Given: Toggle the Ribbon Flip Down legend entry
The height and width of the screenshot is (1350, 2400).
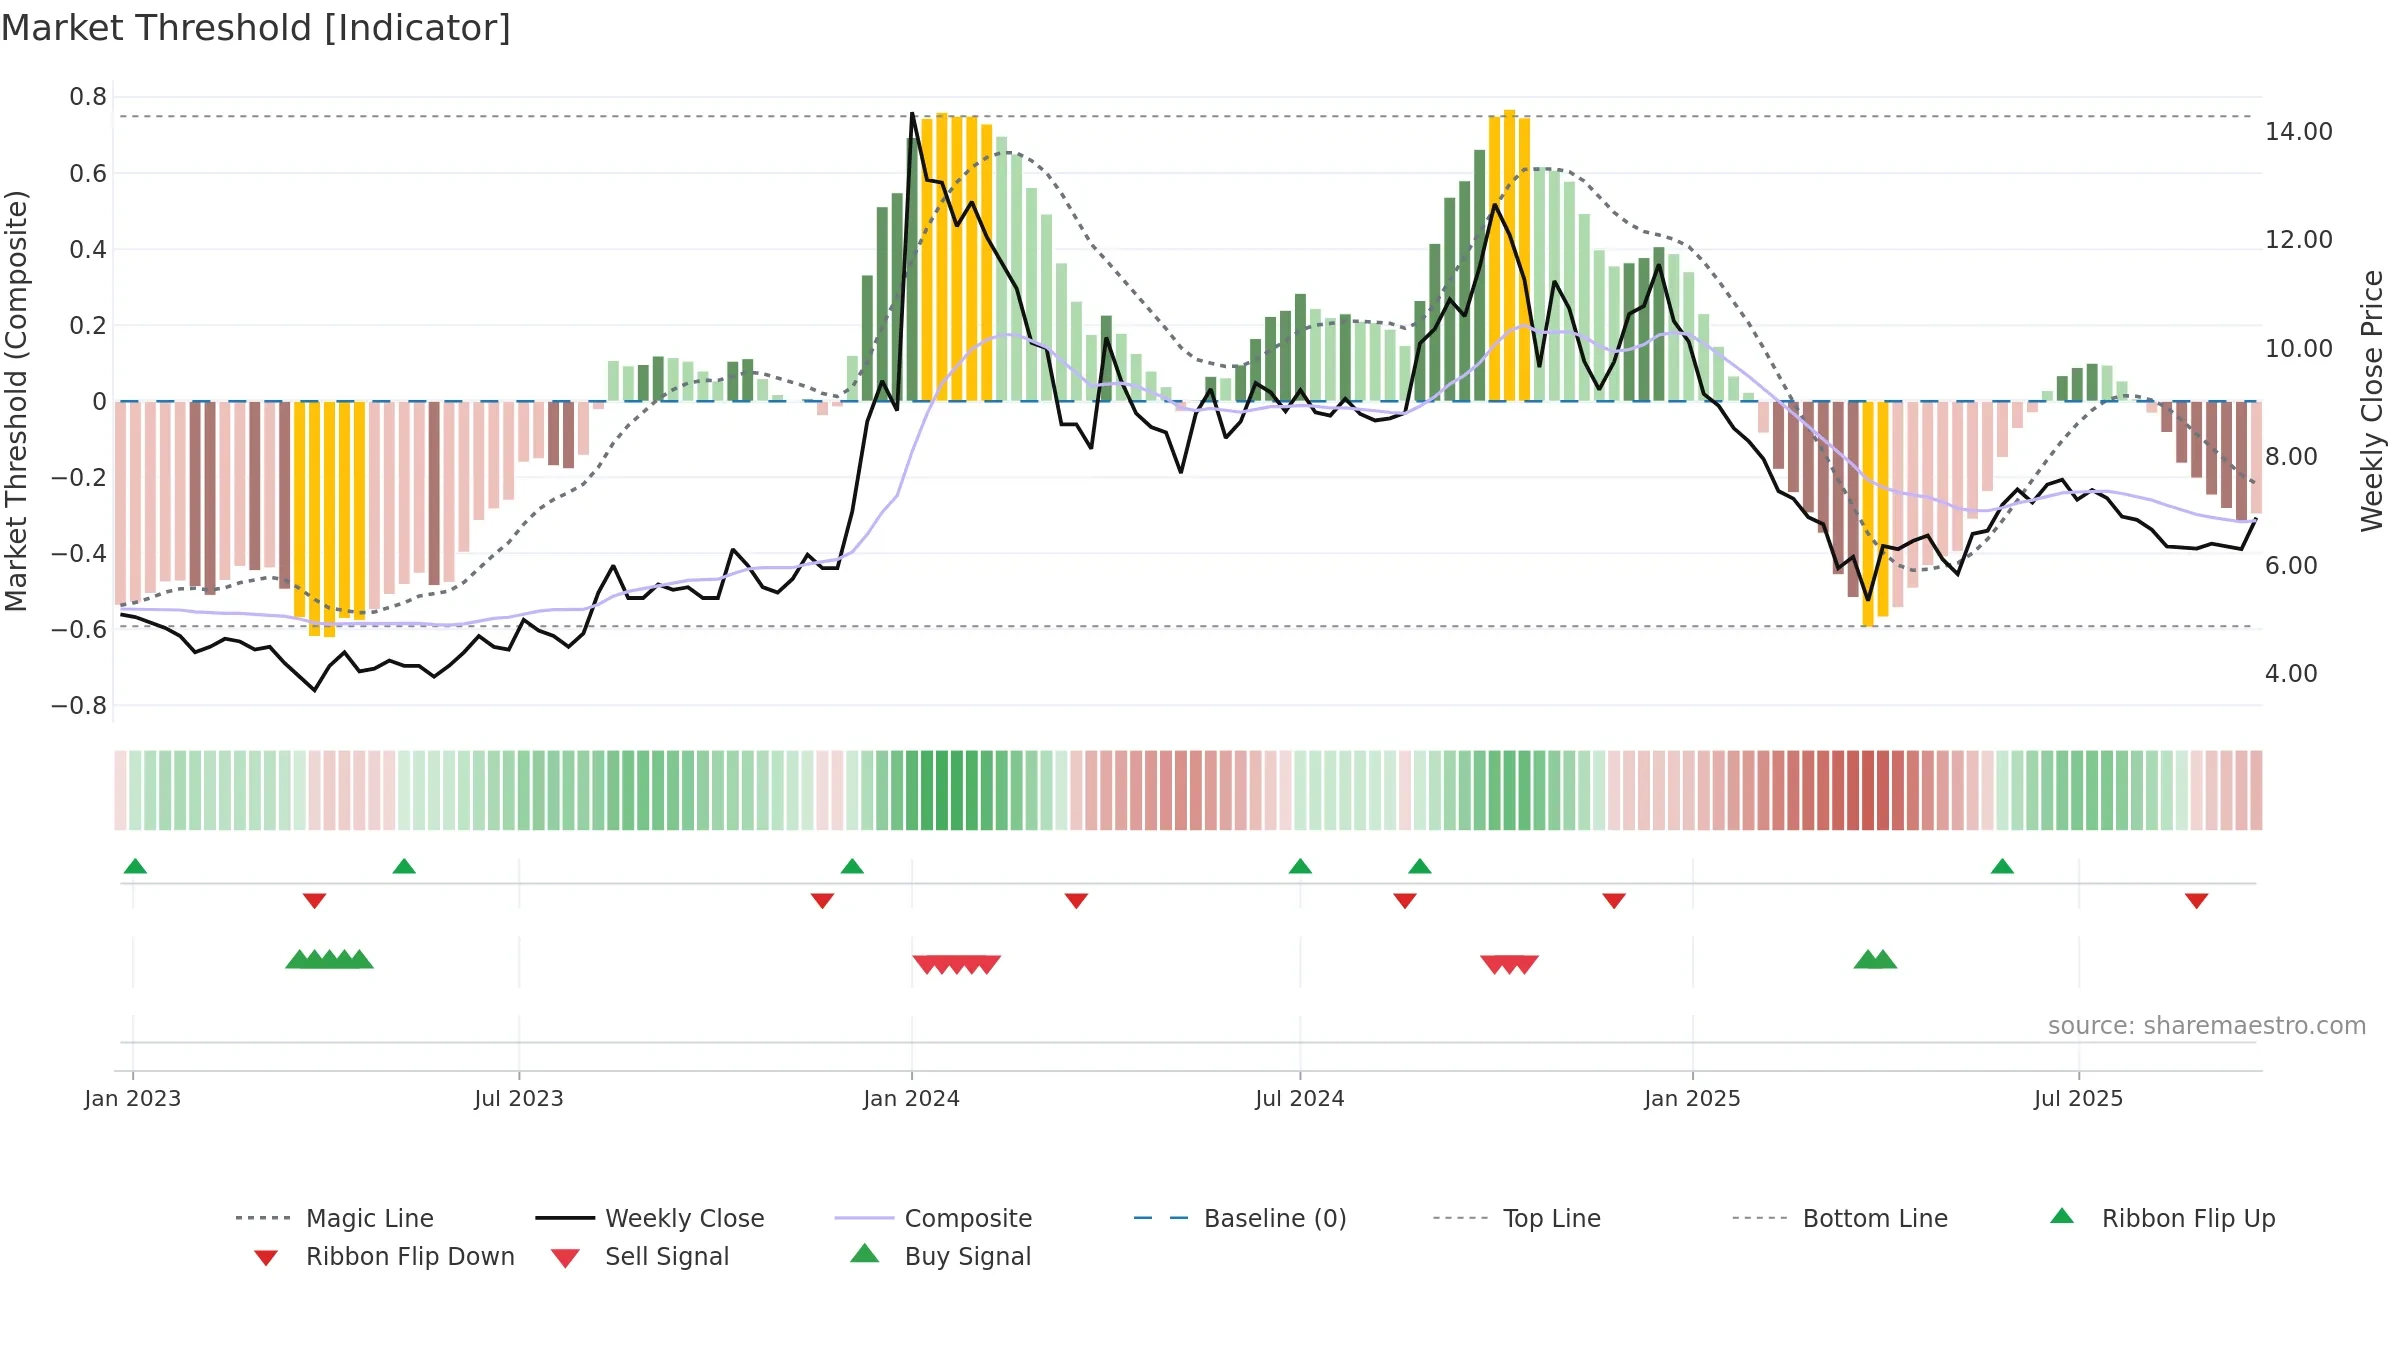Looking at the screenshot, I should coord(384,1256).
